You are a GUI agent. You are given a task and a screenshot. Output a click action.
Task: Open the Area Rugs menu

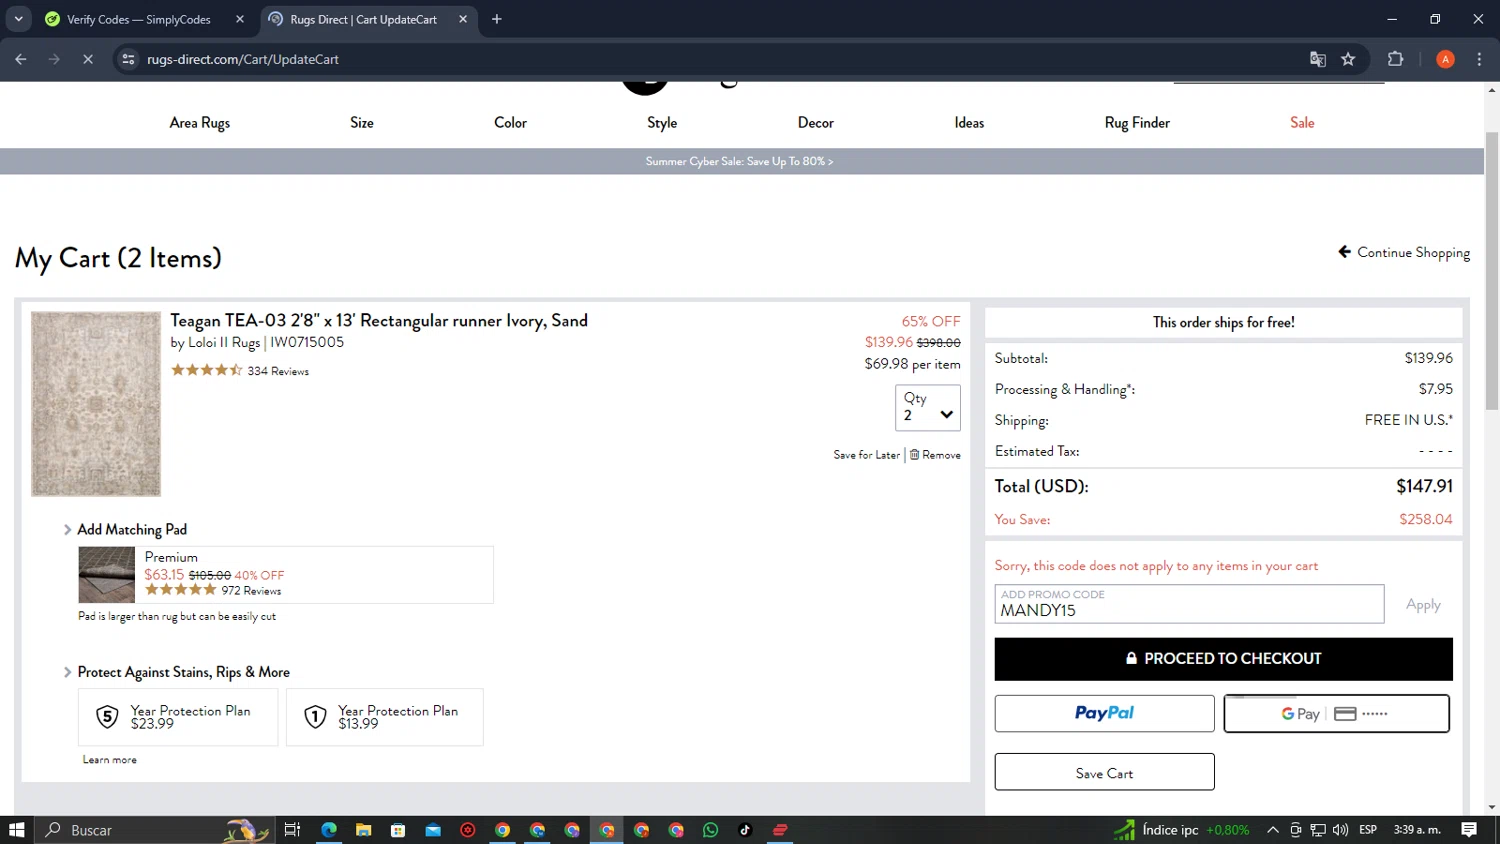click(200, 123)
